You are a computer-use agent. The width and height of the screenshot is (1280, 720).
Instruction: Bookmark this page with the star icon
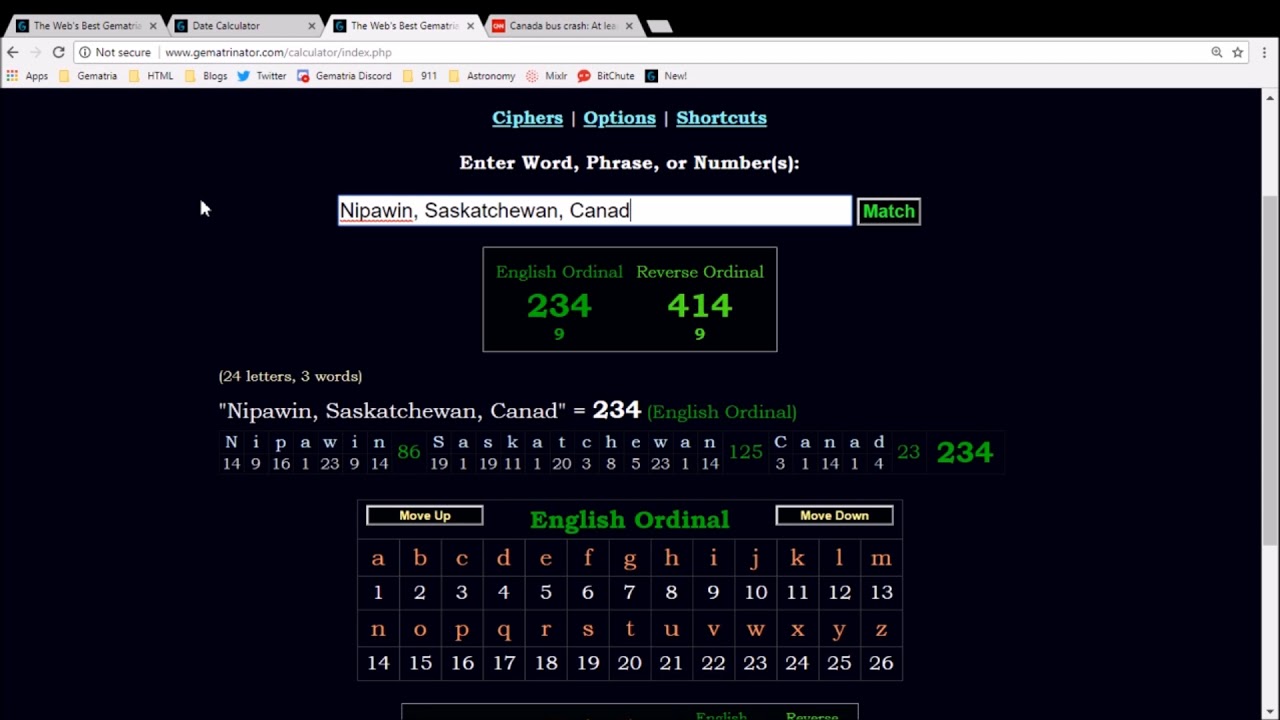pyautogui.click(x=1237, y=52)
